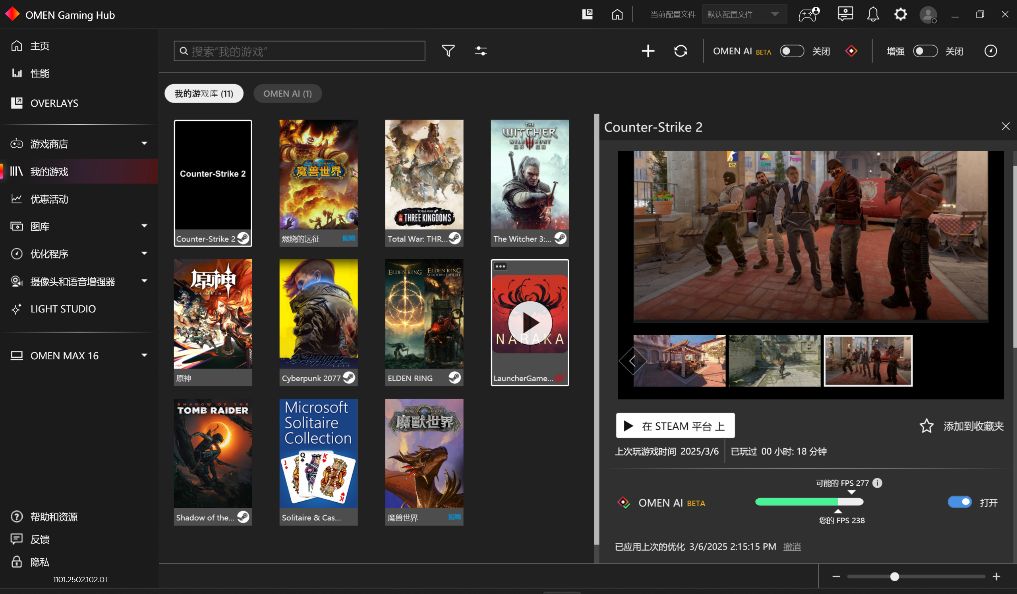Screen dimensions: 1017x594
Task: Open the gamepad profile icon
Action: 809,14
